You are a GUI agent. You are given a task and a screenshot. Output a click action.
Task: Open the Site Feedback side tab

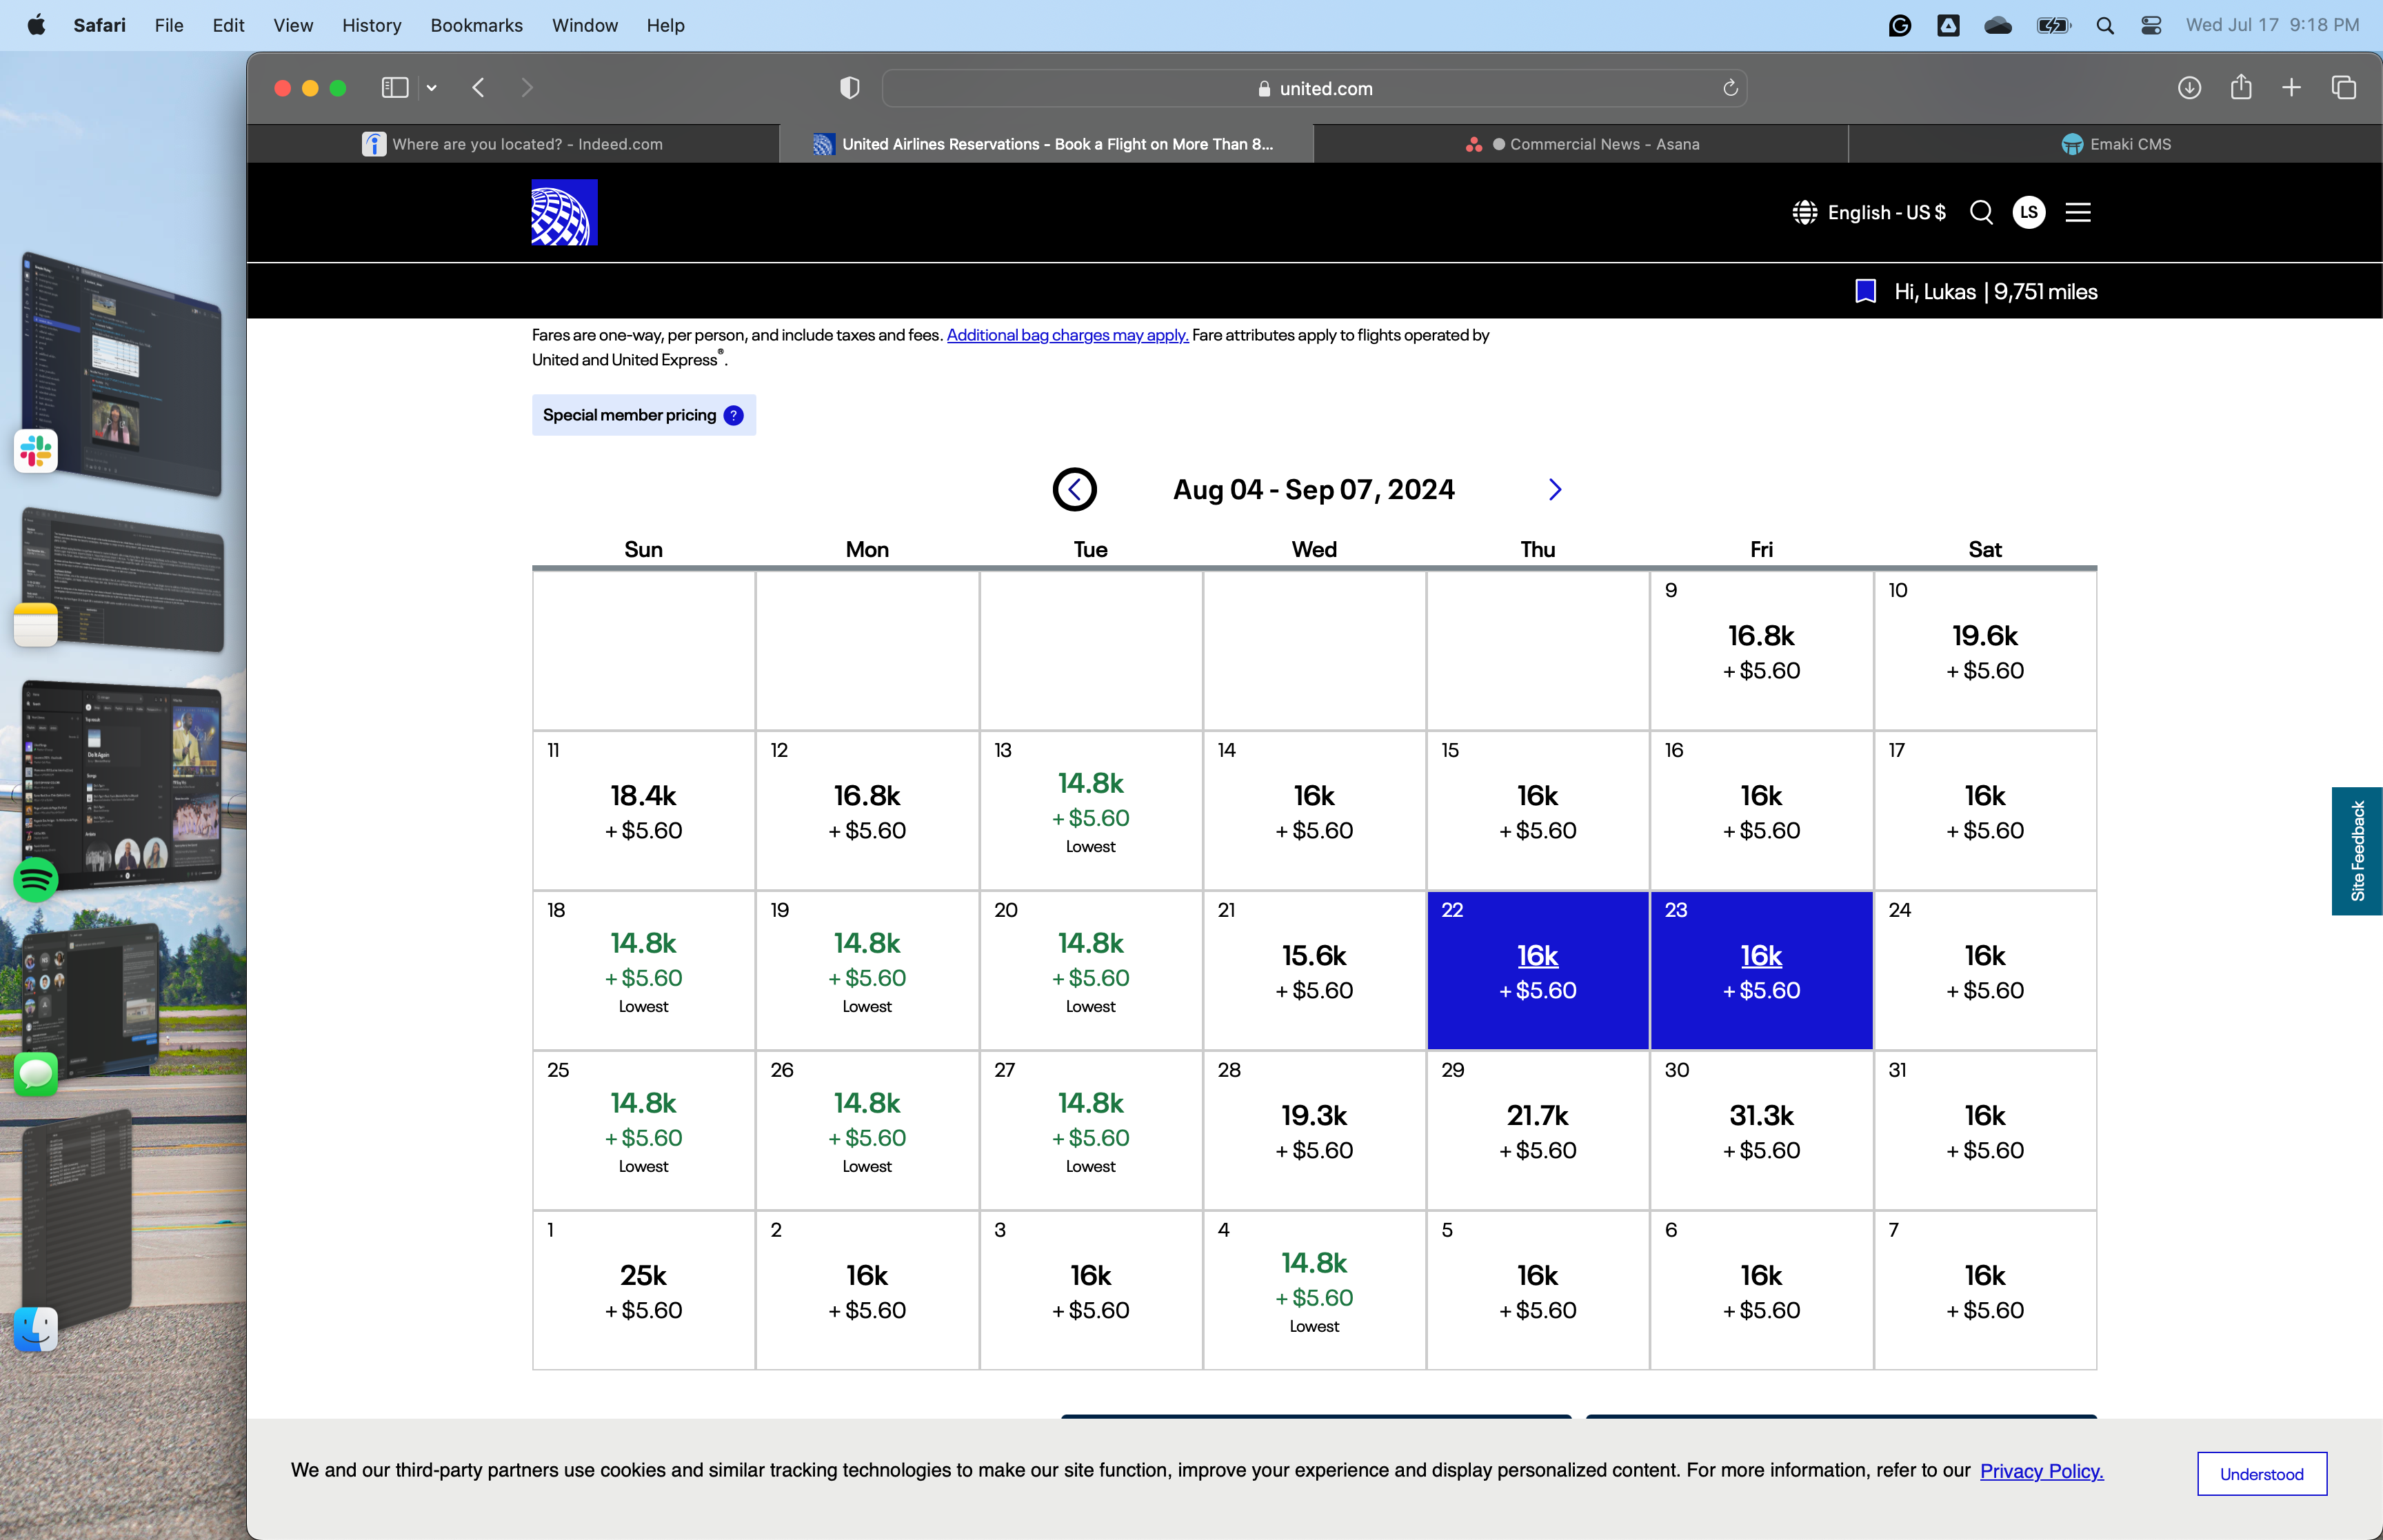click(x=2356, y=851)
